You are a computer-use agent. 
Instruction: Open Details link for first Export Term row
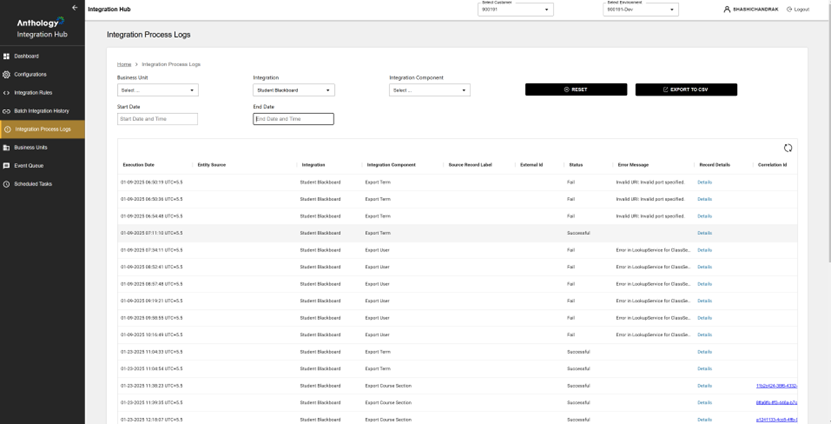click(704, 182)
